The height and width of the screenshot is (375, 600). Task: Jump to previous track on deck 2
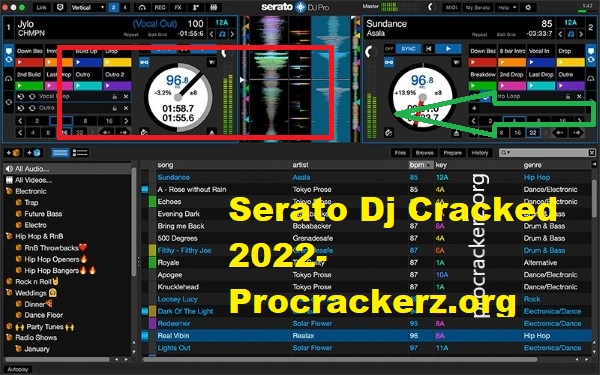coord(429,49)
